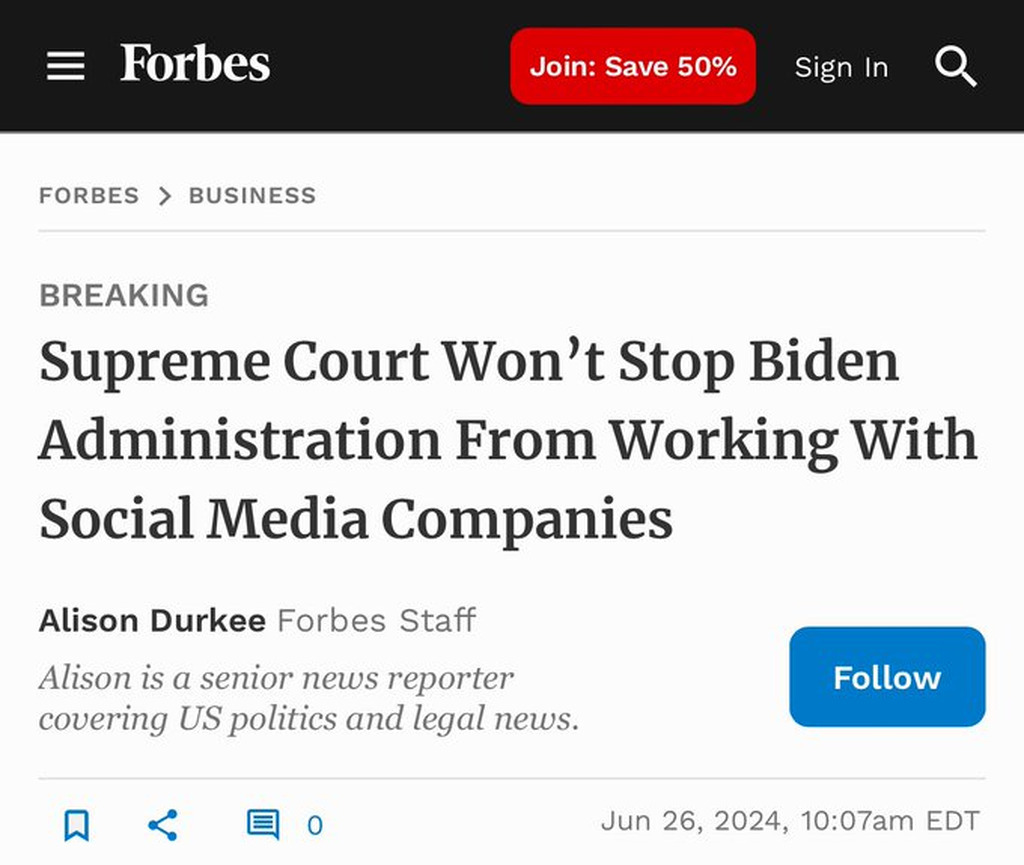This screenshot has height=865, width=1024.
Task: Click the author bio description text
Action: [x=309, y=698]
